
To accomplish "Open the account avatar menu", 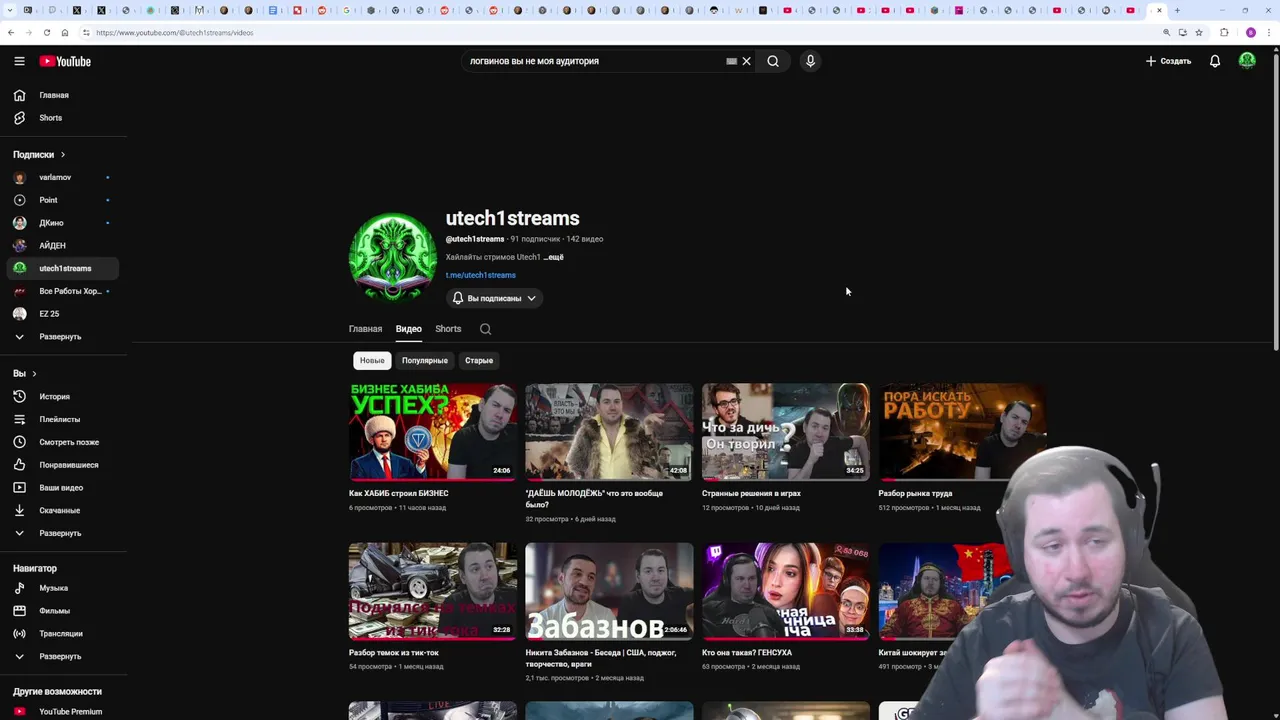I will 1247,61.
